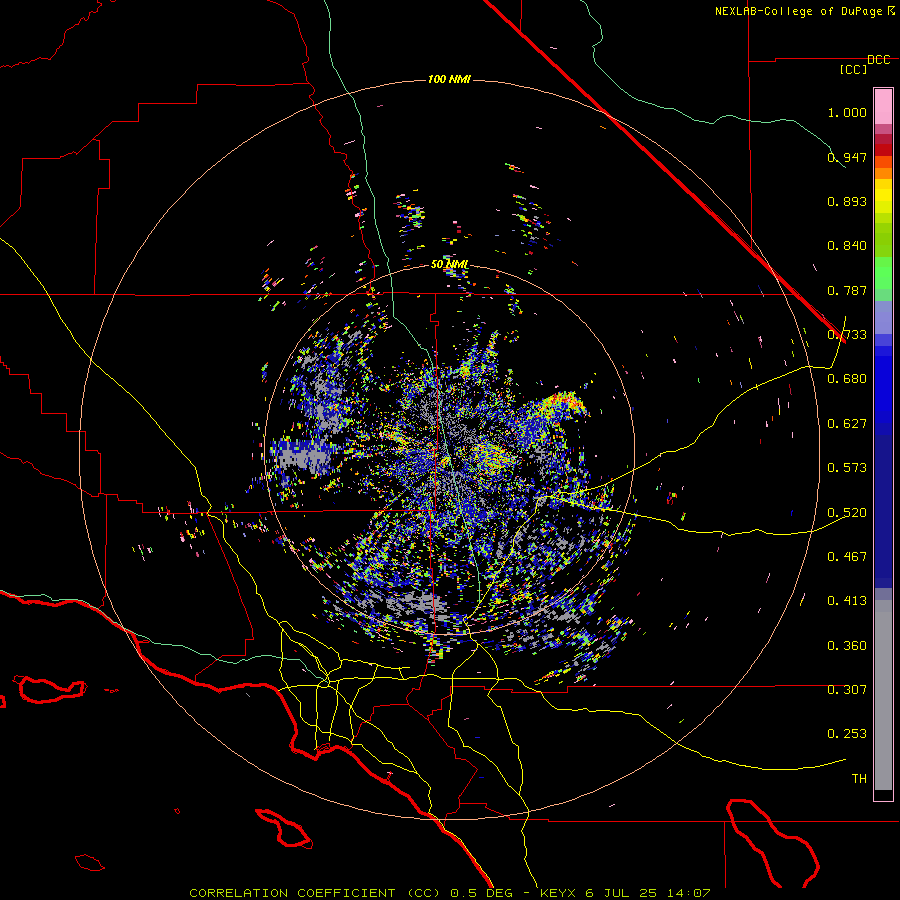The image size is (900, 900).
Task: Click the [CC] unit label
Action: pos(854,70)
